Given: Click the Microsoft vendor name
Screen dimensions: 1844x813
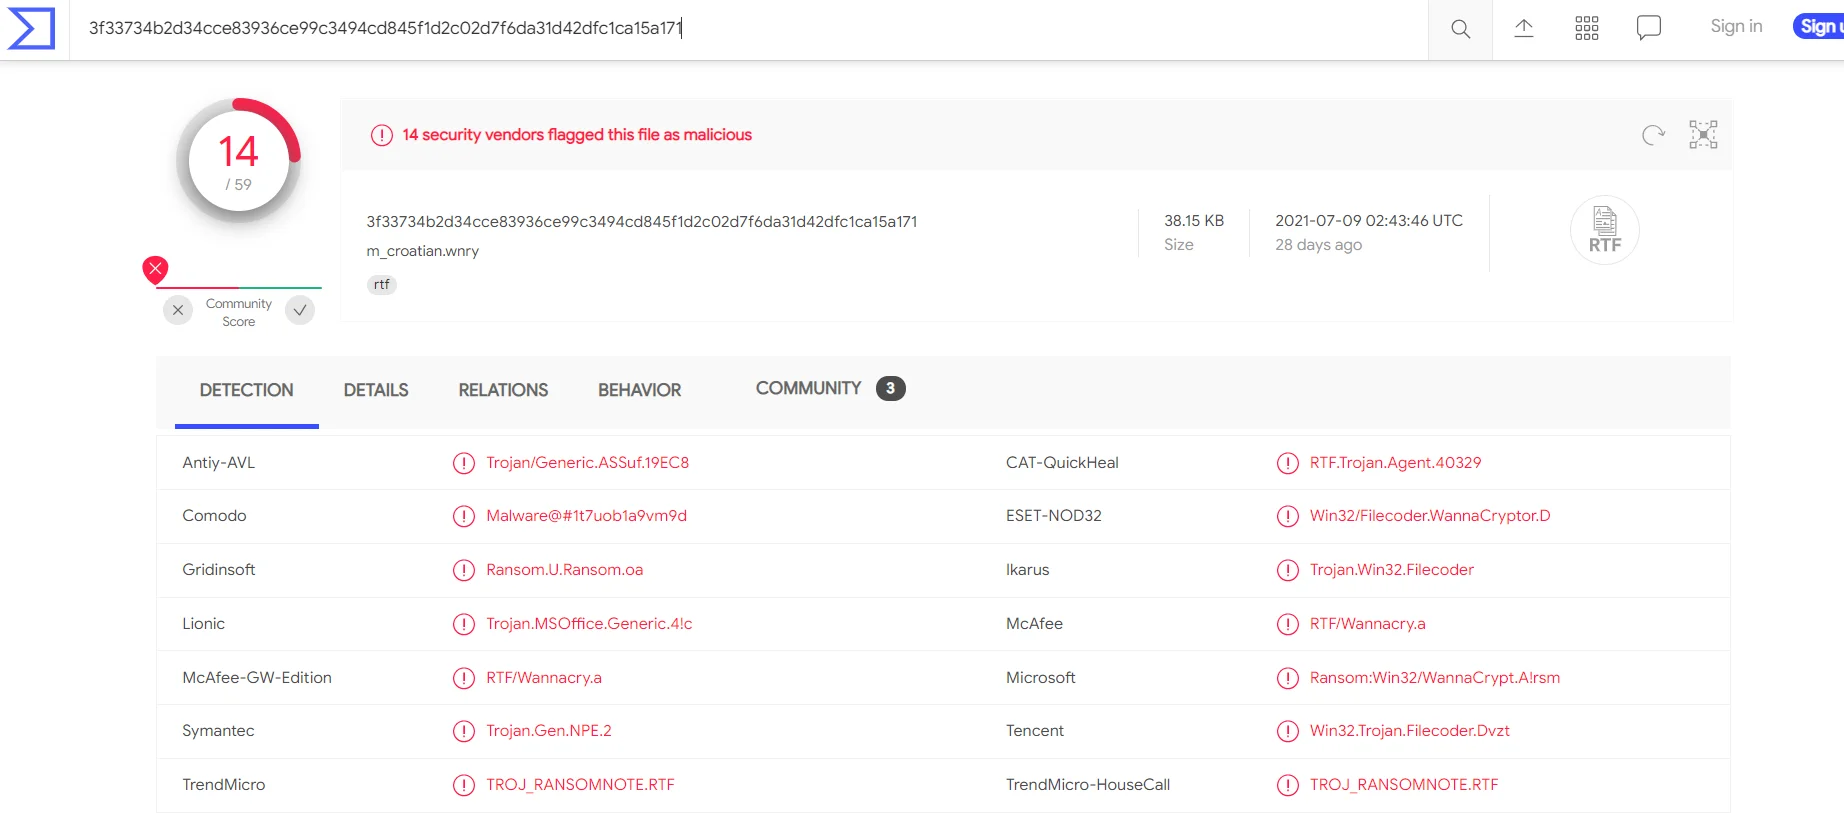Looking at the screenshot, I should click(x=1041, y=678).
